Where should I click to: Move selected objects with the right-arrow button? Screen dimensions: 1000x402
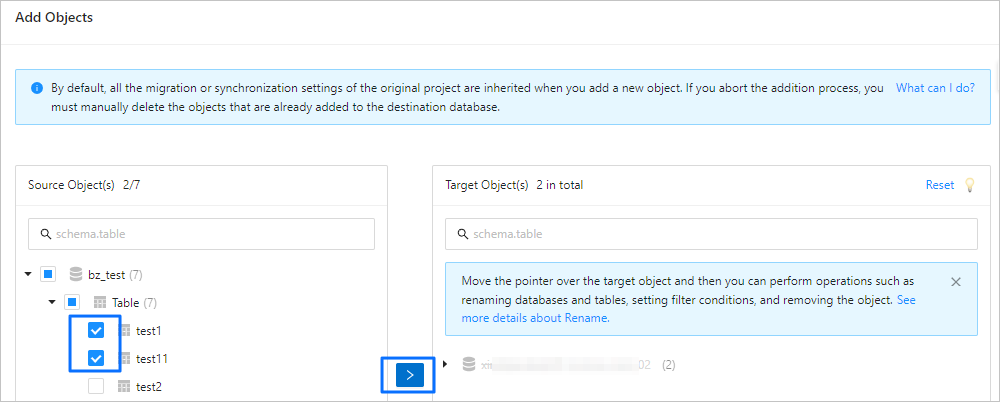click(410, 375)
